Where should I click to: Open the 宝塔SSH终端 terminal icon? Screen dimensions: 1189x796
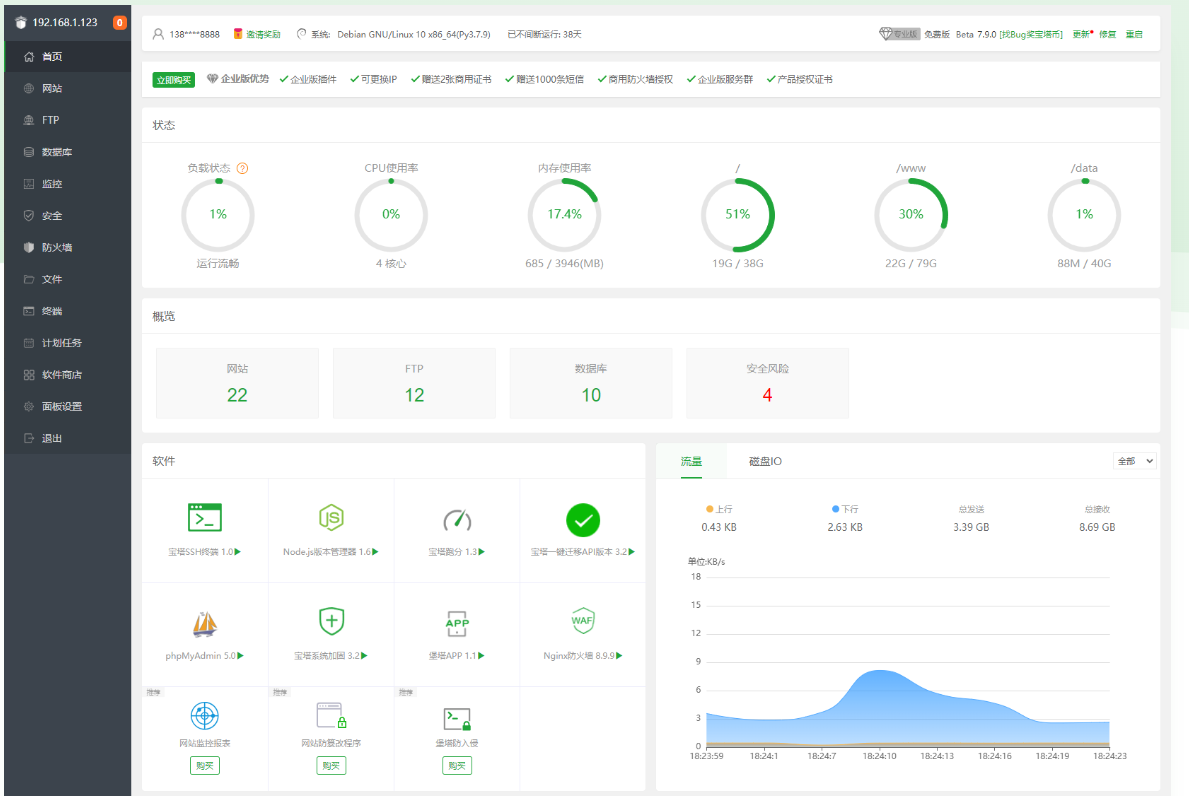coord(205,518)
